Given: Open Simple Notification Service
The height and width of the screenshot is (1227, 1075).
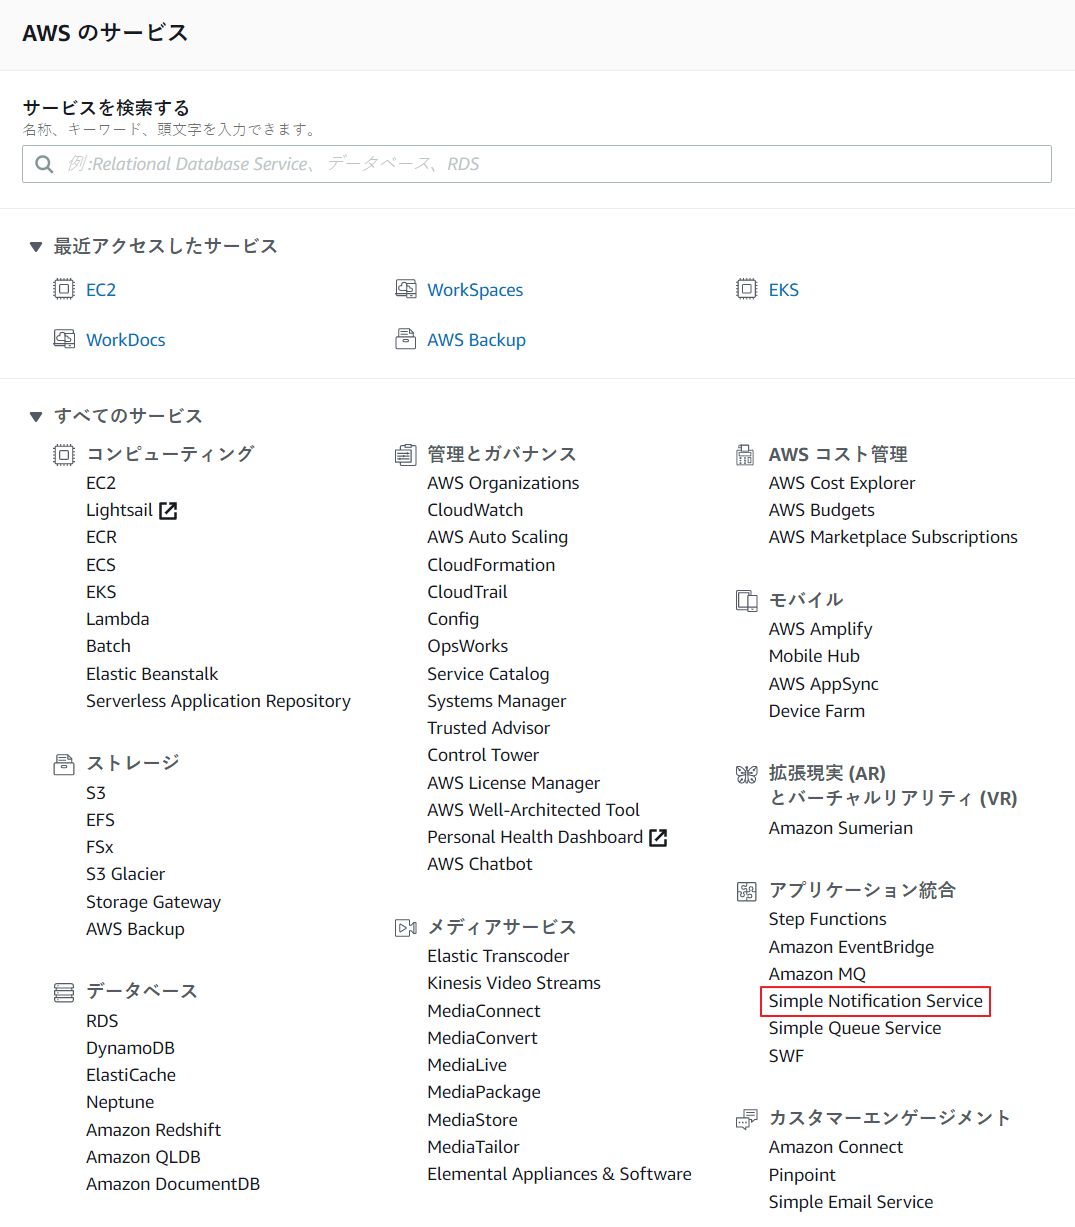Looking at the screenshot, I should (875, 1001).
